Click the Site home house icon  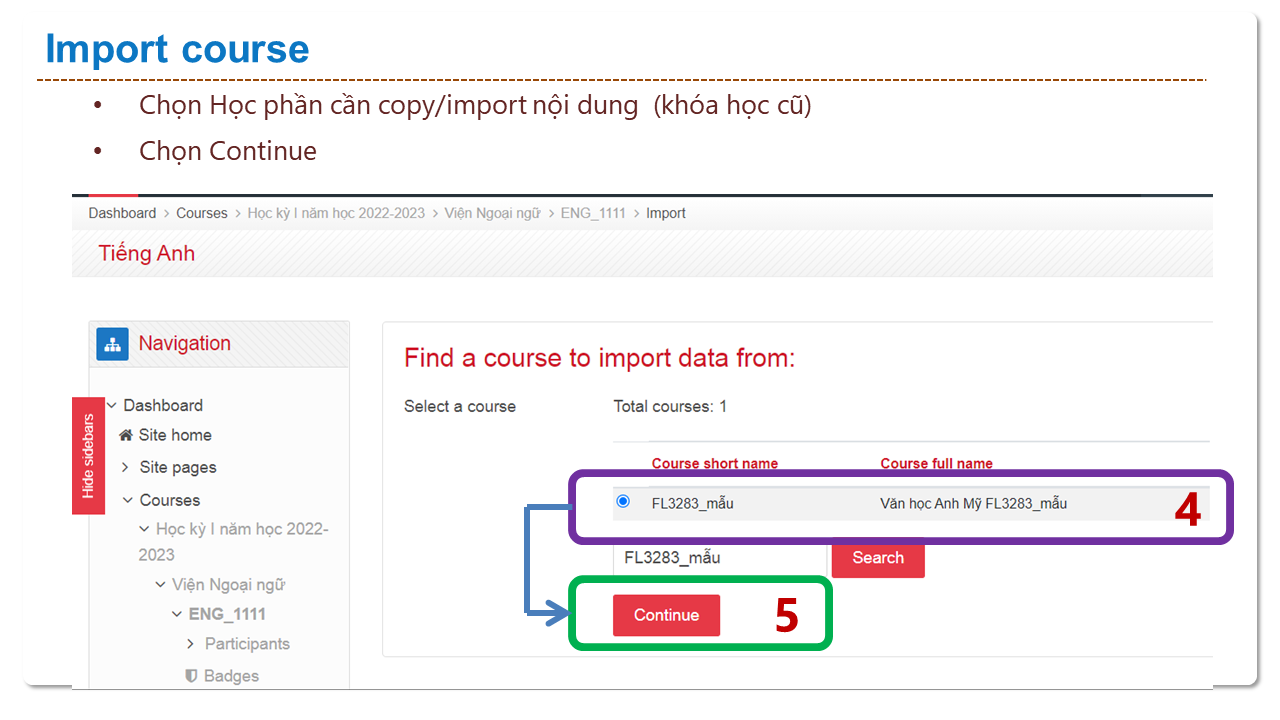point(126,435)
